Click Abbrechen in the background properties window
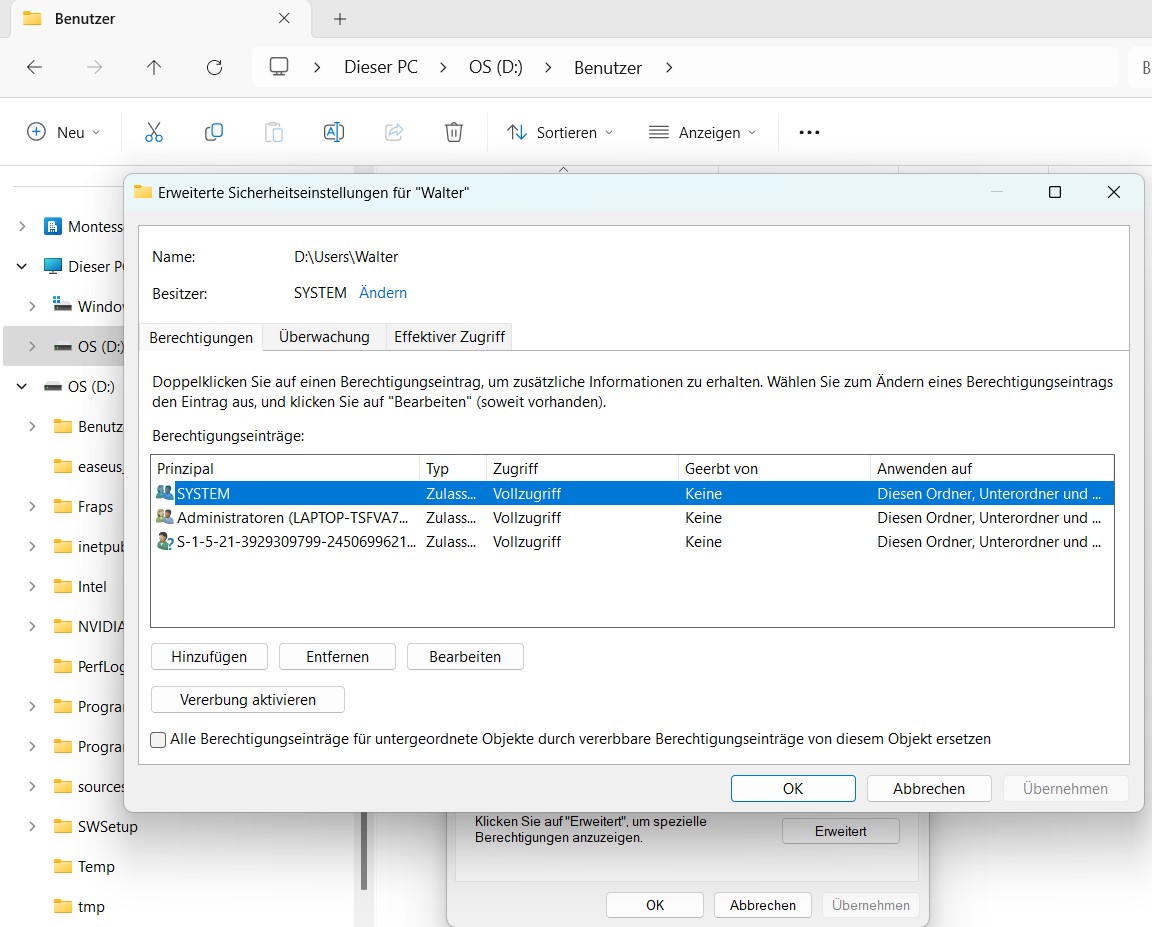Image resolution: width=1152 pixels, height=927 pixels. coord(763,905)
